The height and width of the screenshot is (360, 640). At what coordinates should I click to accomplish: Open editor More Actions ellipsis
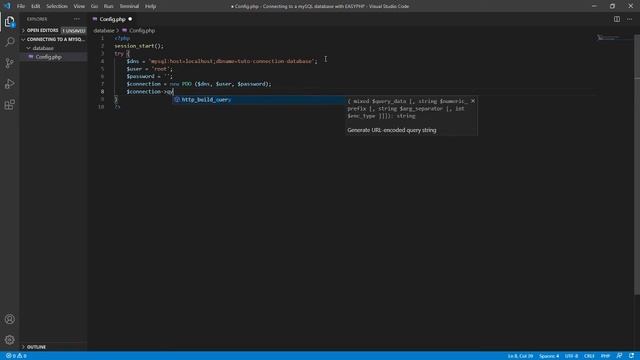pyautogui.click(x=629, y=19)
